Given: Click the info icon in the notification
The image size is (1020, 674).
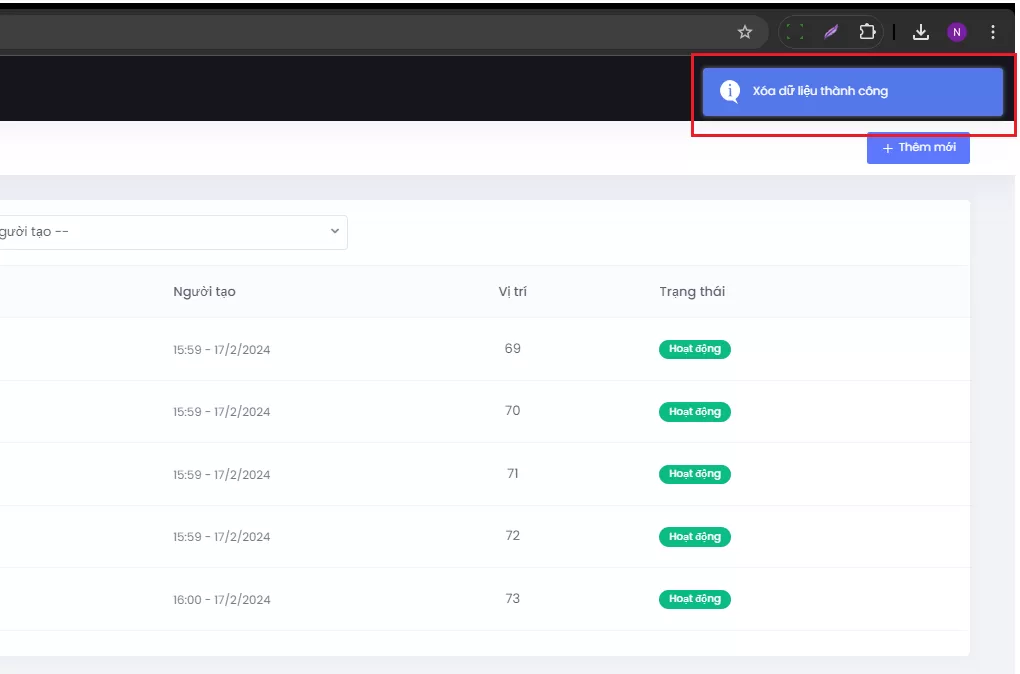Looking at the screenshot, I should pos(730,91).
